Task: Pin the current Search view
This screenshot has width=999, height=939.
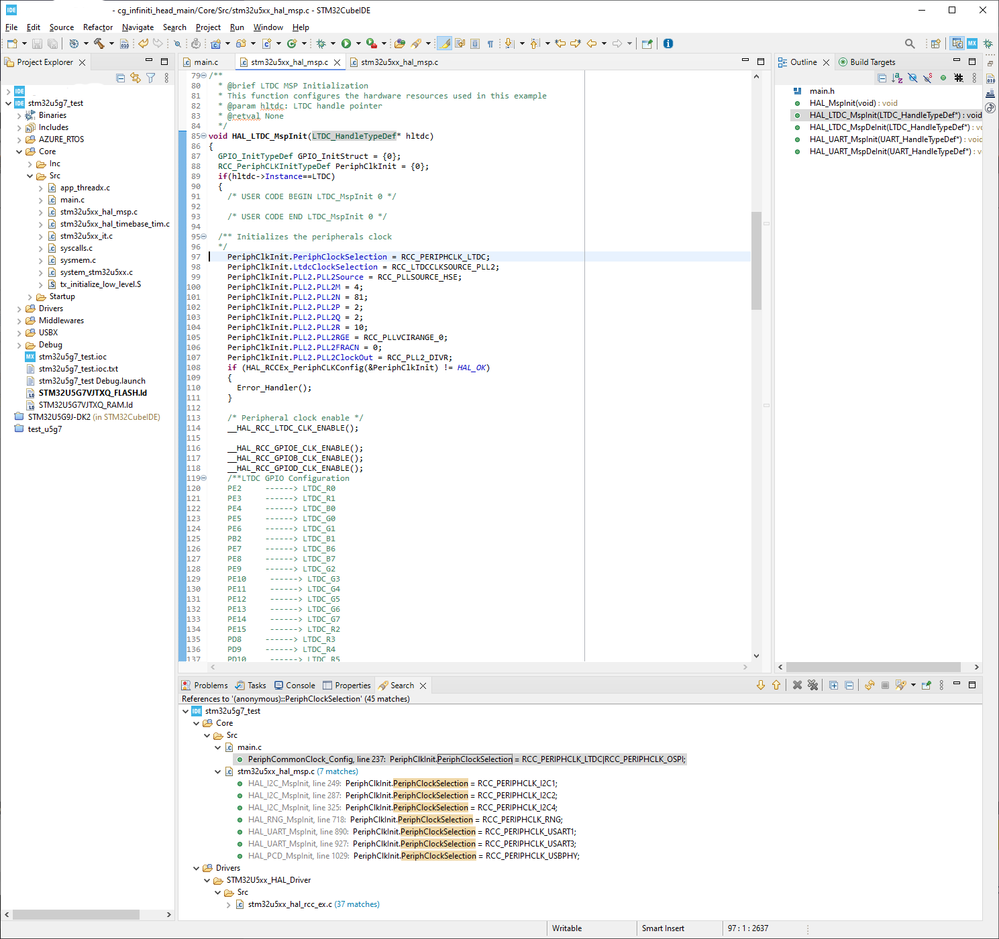Action: point(928,686)
